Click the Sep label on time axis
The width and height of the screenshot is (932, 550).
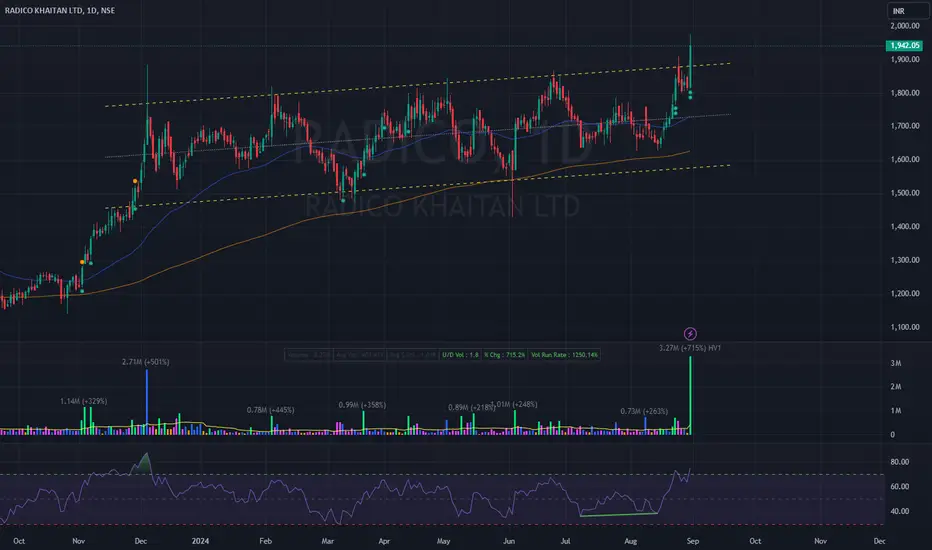(692, 541)
